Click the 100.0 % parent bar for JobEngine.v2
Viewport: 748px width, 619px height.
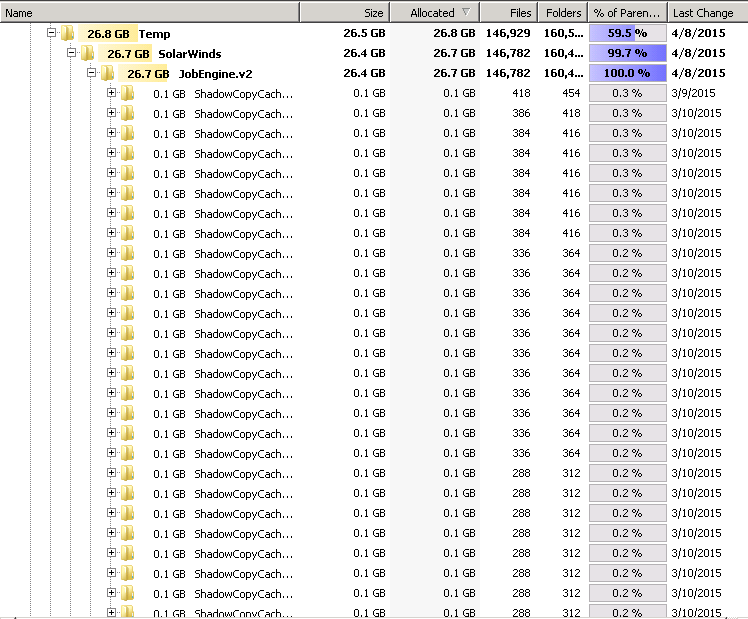[x=627, y=73]
